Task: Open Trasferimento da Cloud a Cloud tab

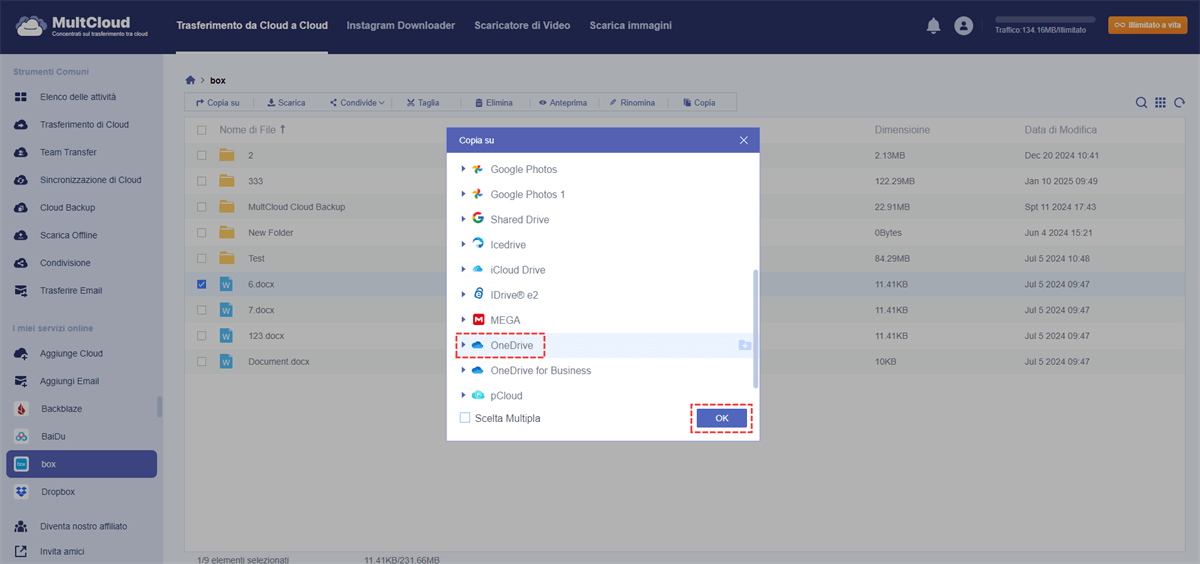Action: click(251, 25)
